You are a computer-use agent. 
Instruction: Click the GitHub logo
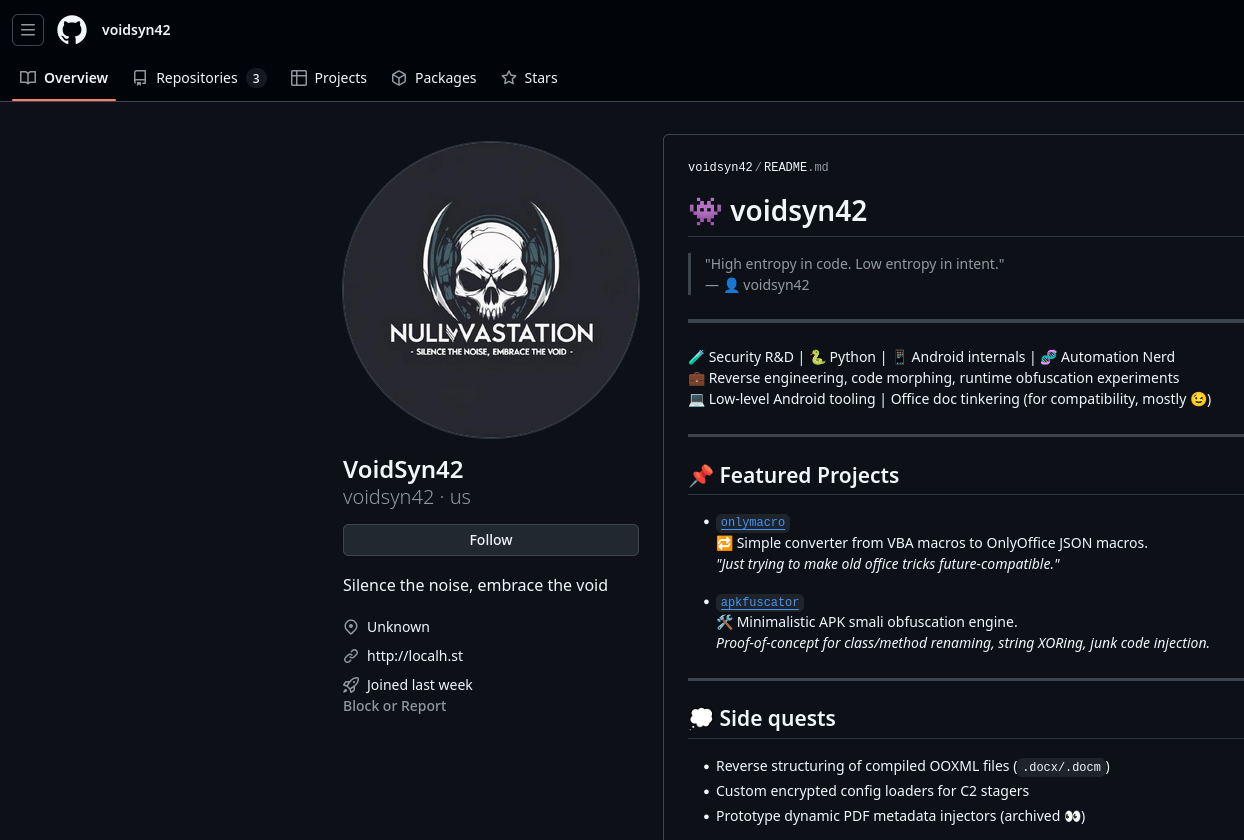[x=72, y=30]
